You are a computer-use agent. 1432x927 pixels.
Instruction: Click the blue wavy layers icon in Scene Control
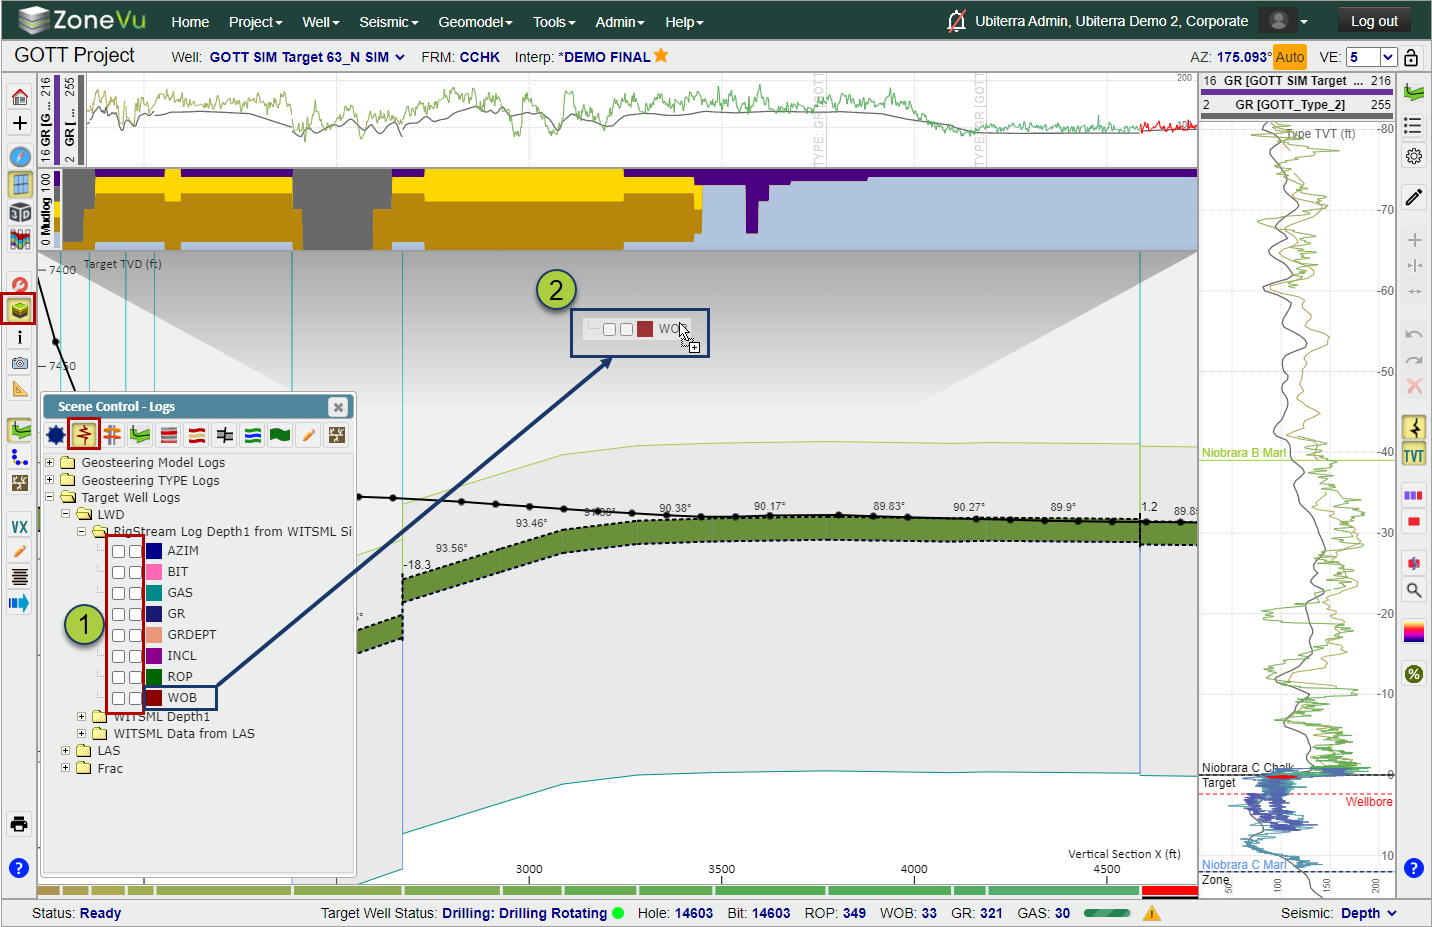[x=253, y=435]
